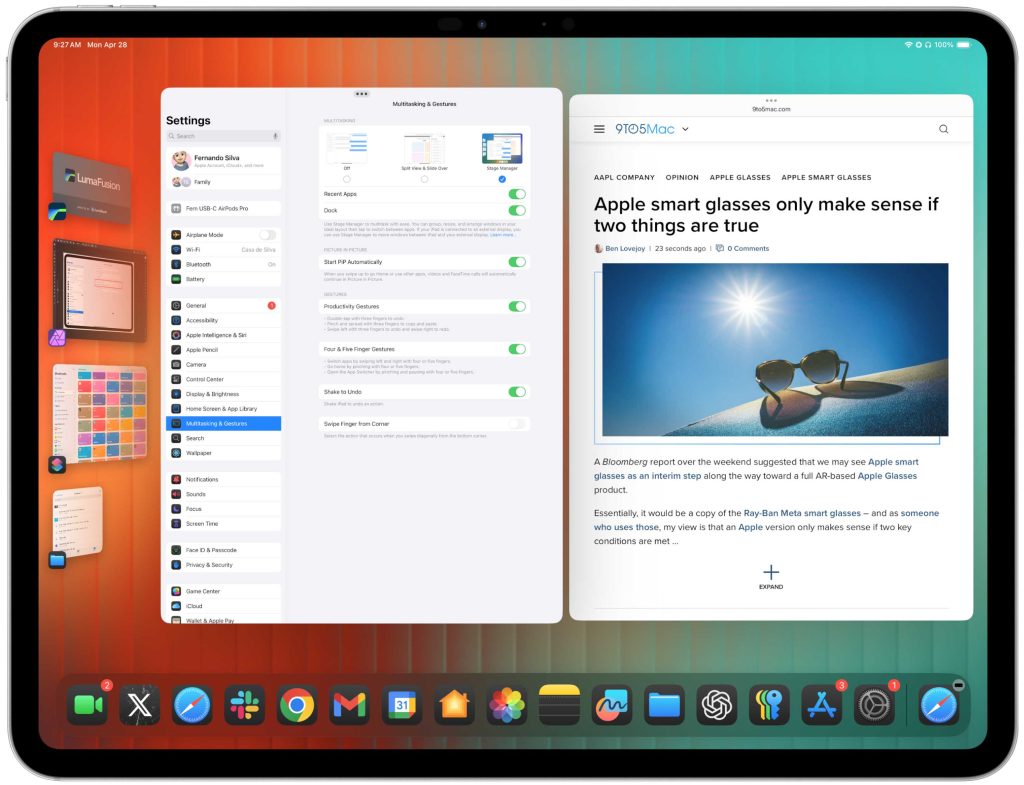Open the Photos app in dock
Viewport: 1024px width, 785px height.
click(x=507, y=706)
